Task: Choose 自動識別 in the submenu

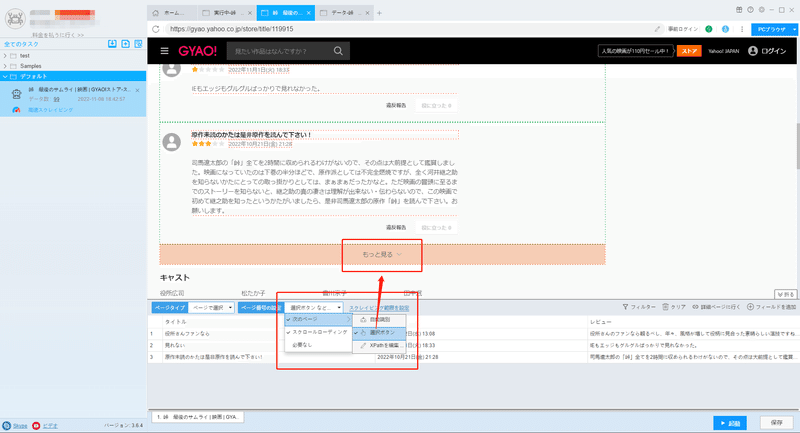Action: (380, 320)
